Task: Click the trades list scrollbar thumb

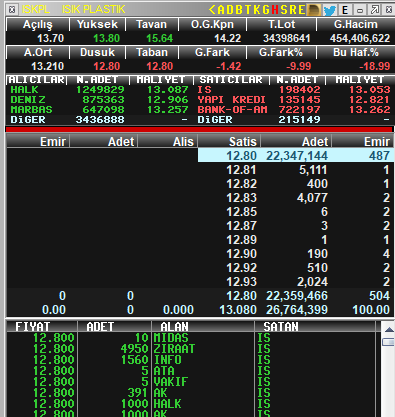Action: click(x=388, y=342)
